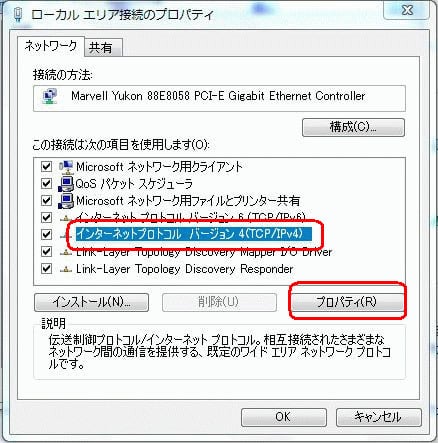Click the 構成(C)... button

pos(353,127)
